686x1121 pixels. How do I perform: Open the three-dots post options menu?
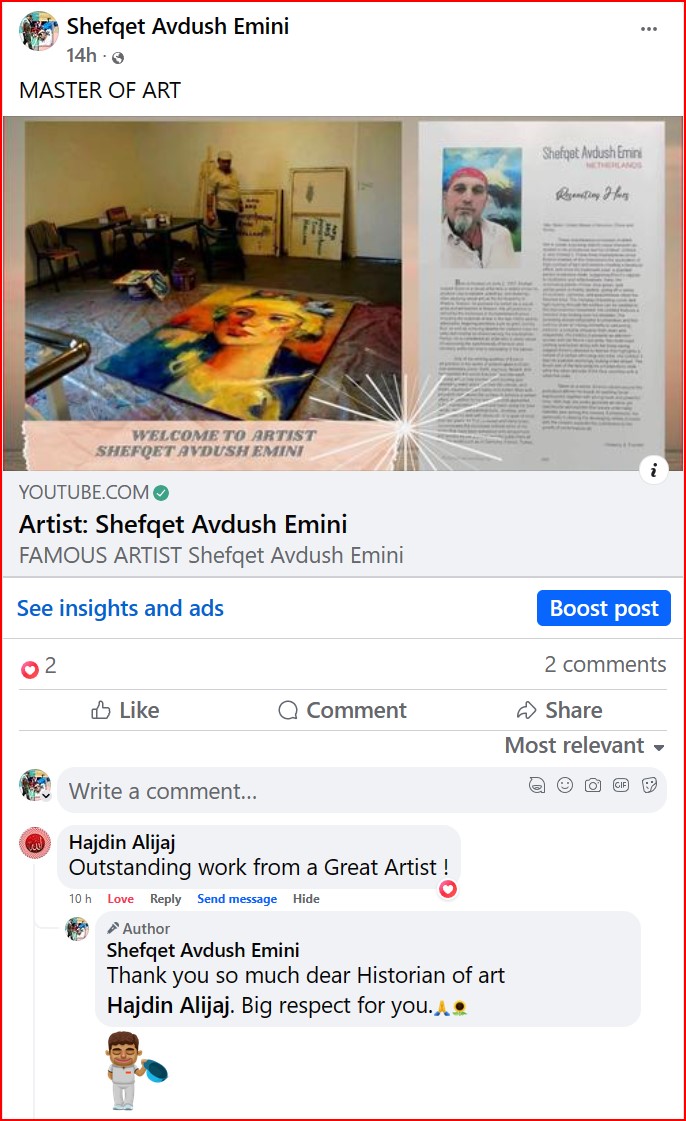coord(648,29)
